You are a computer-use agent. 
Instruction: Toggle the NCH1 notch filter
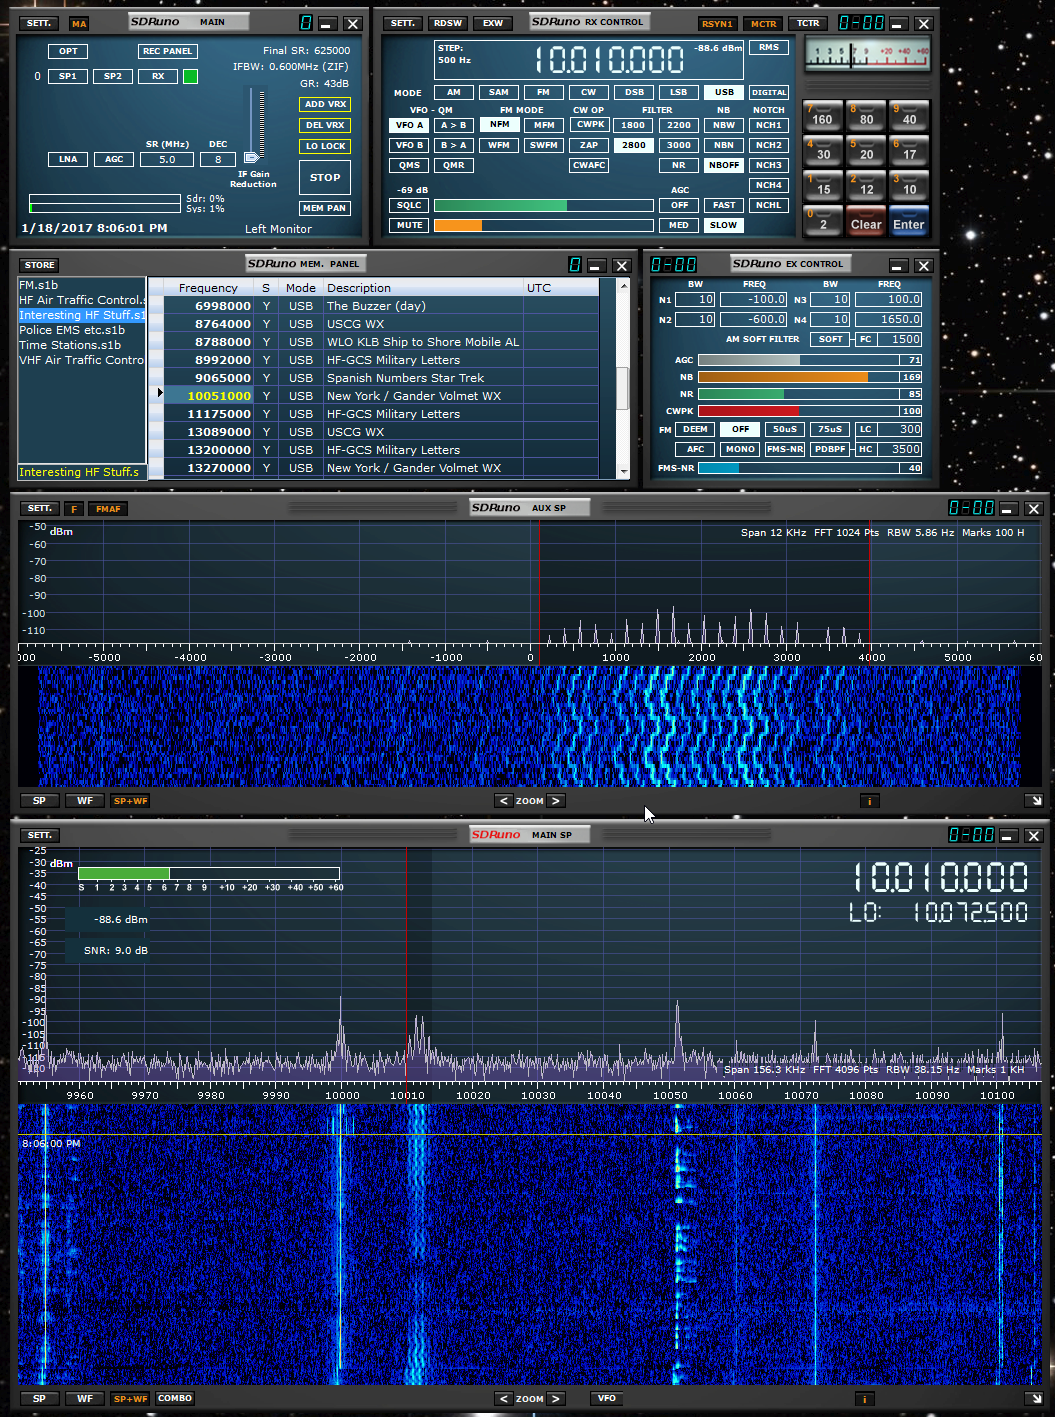pos(768,125)
